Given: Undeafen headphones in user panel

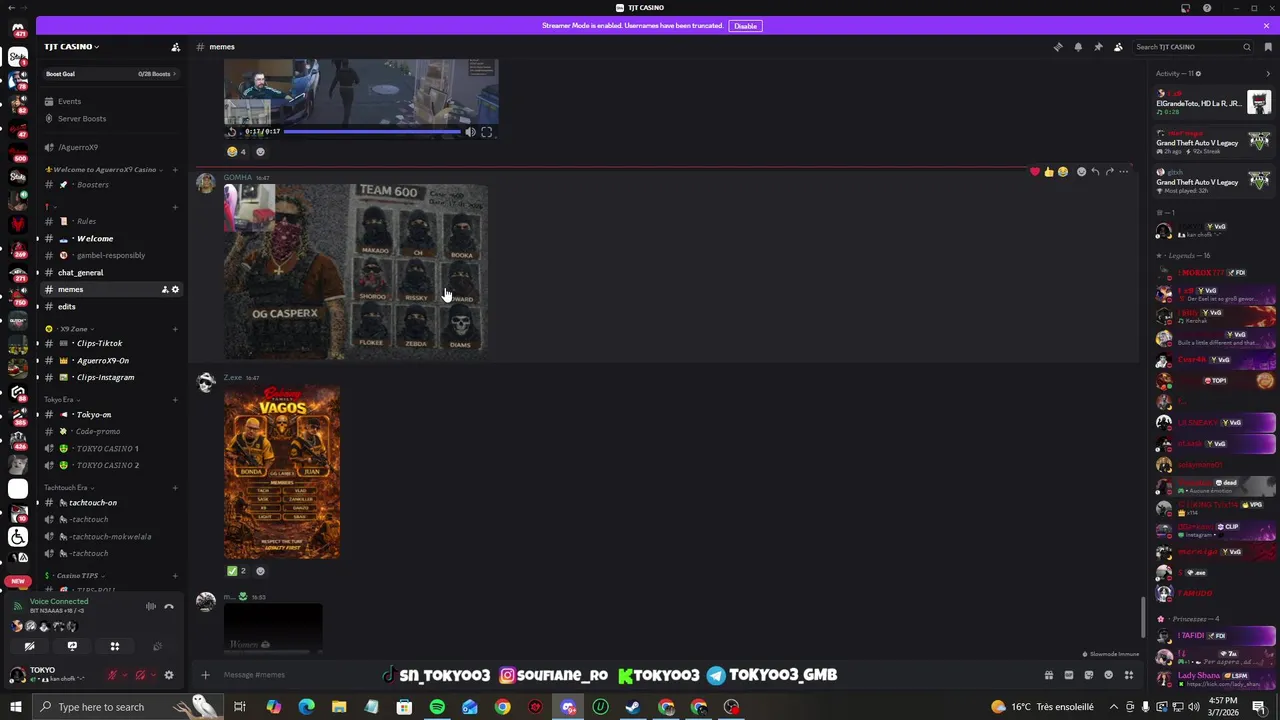Looking at the screenshot, I should click(141, 675).
